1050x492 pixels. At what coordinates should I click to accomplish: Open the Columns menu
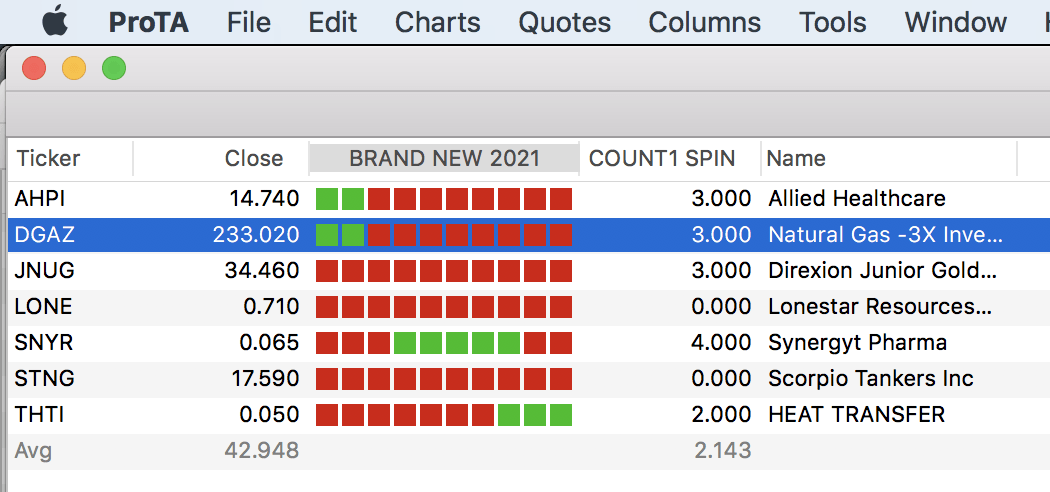[x=704, y=23]
